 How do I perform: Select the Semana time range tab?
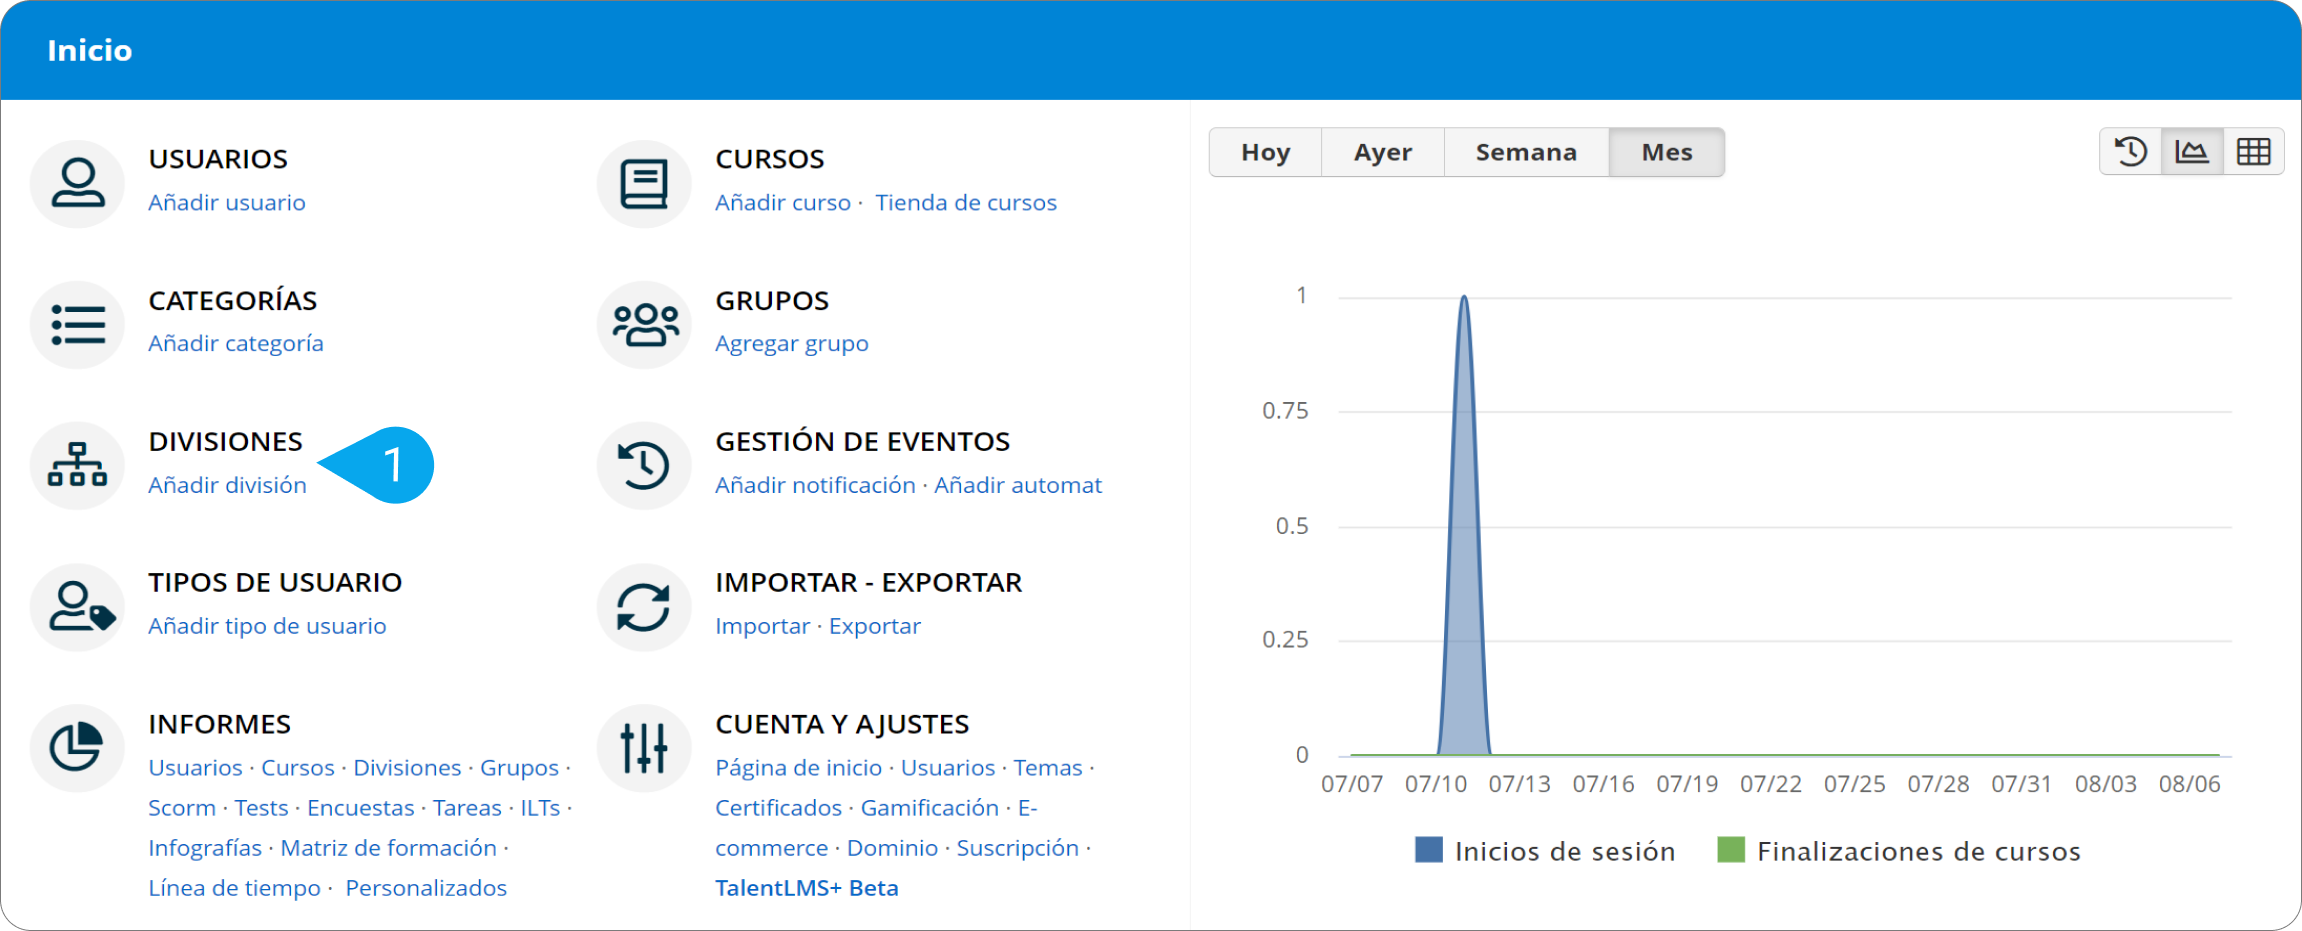[x=1526, y=152]
